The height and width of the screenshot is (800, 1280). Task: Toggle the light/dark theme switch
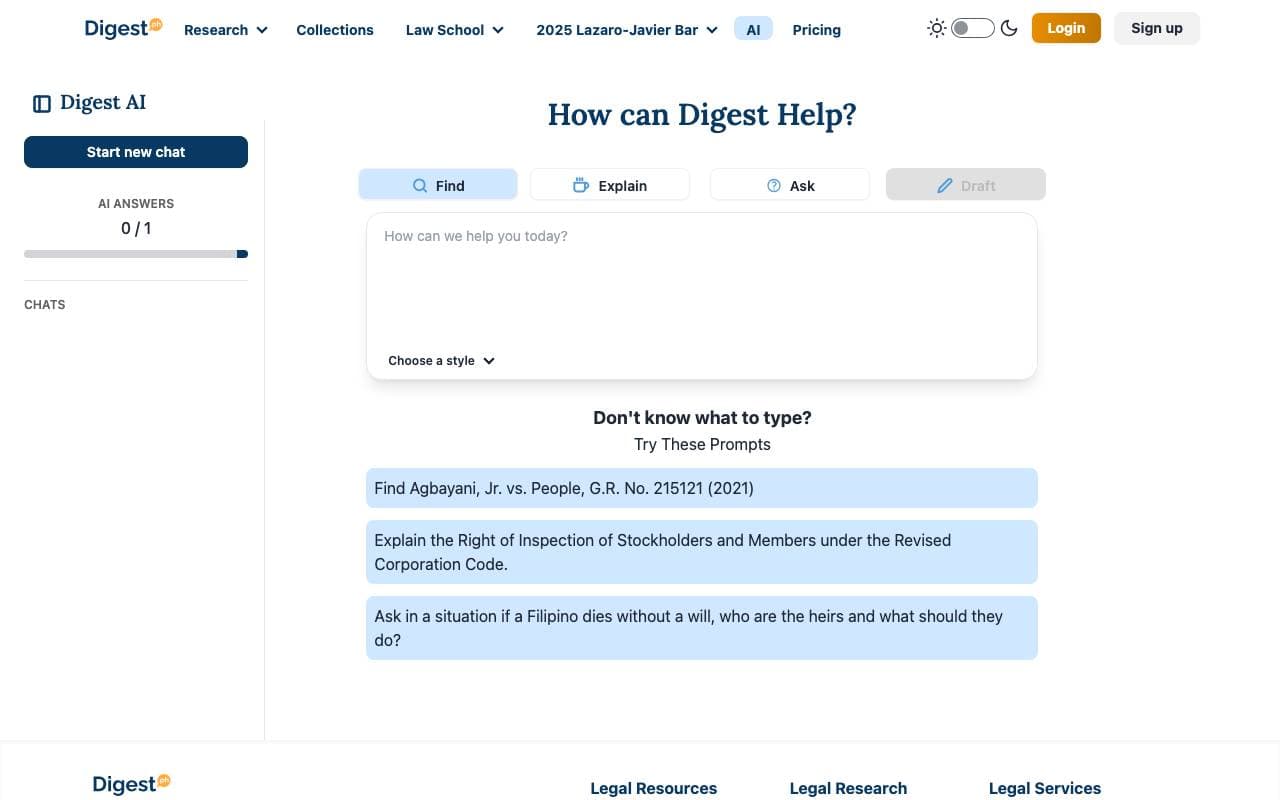click(972, 28)
